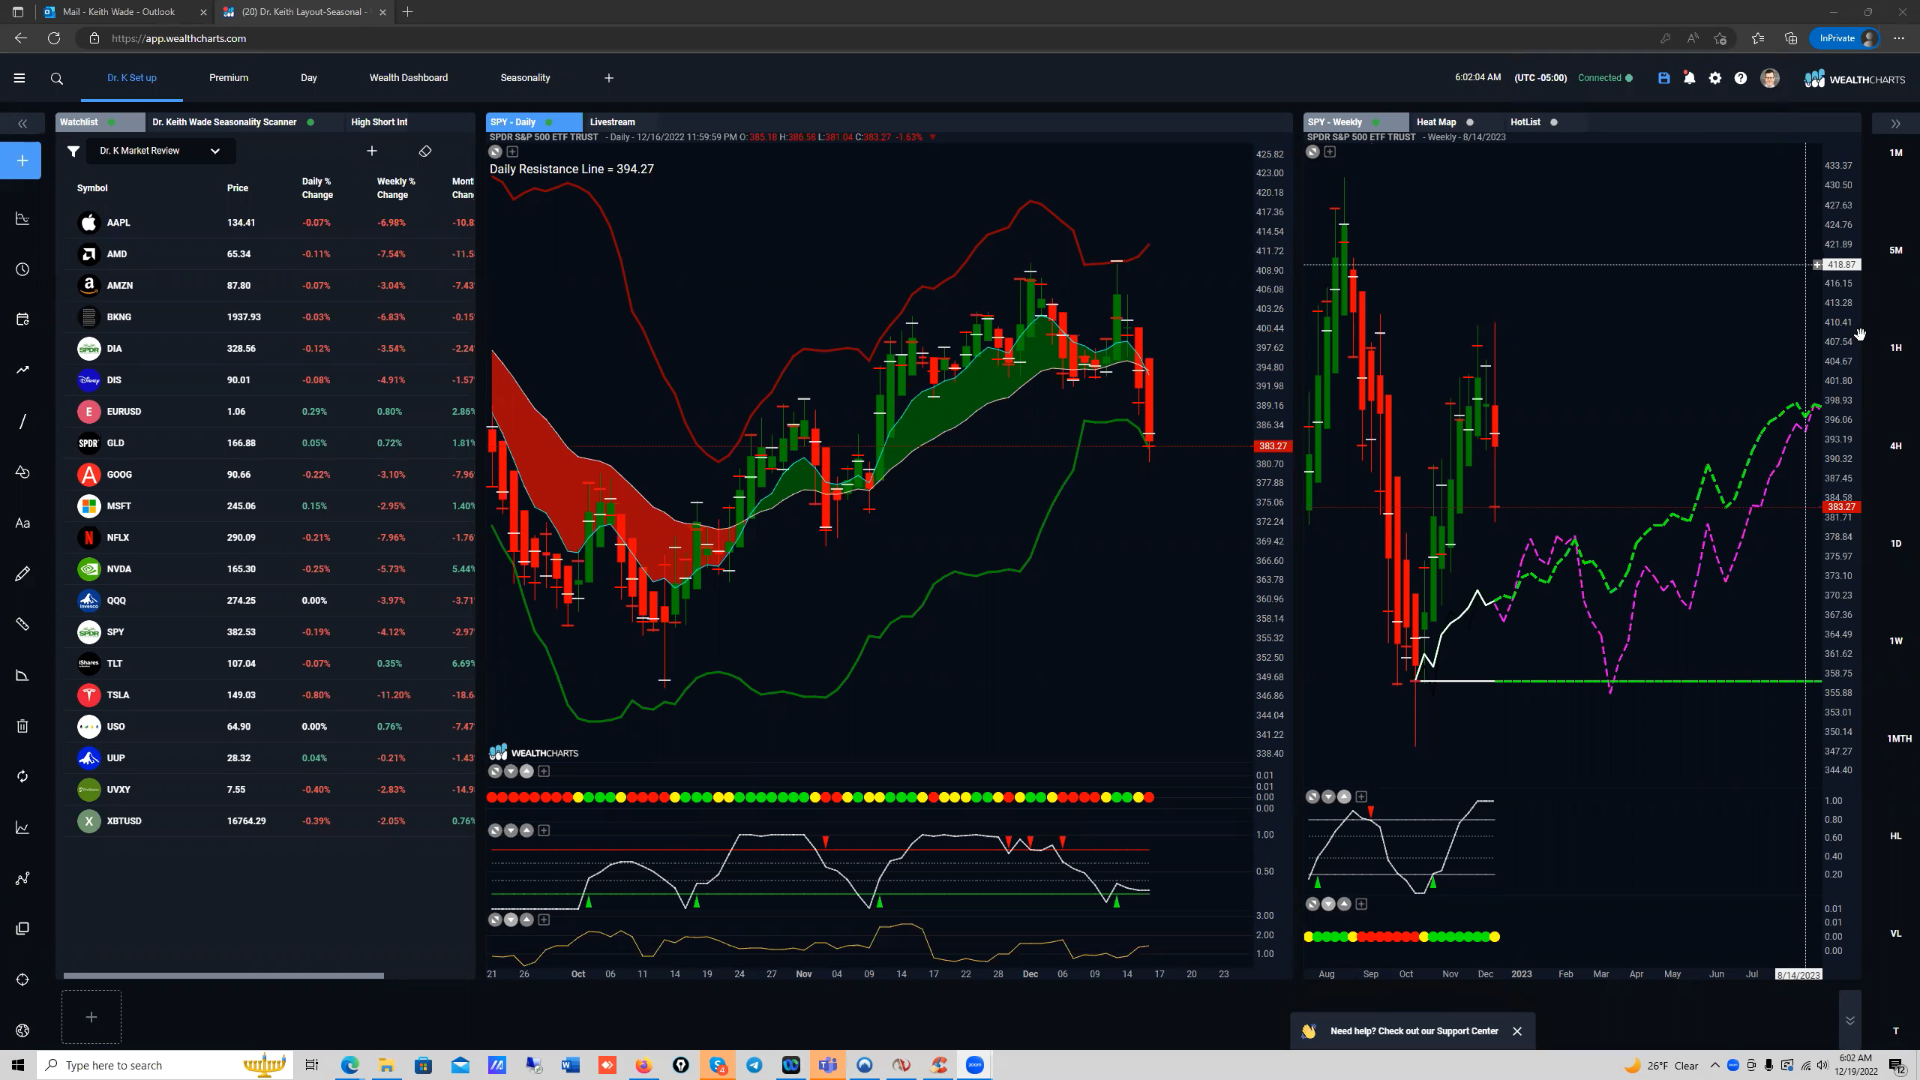Collapse the left panel with double chevron
Screen dimensions: 1920x1080
pyautogui.click(x=22, y=123)
